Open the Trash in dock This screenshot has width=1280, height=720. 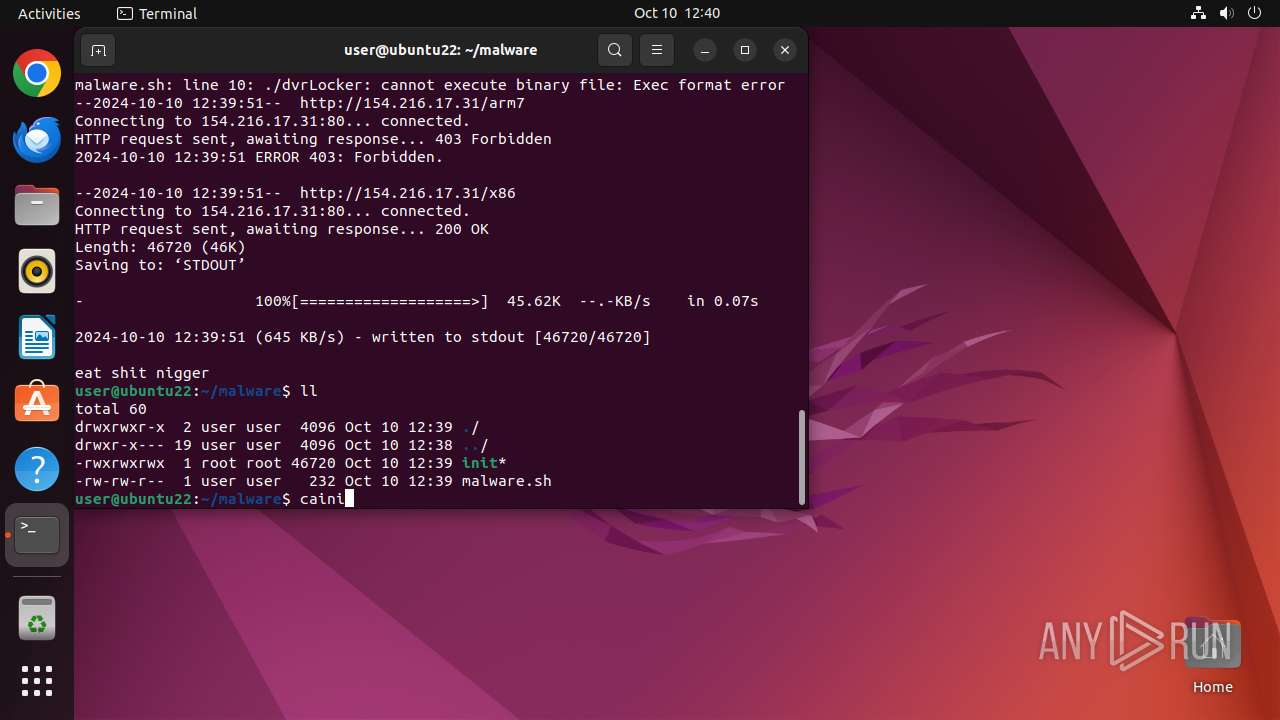click(x=37, y=618)
